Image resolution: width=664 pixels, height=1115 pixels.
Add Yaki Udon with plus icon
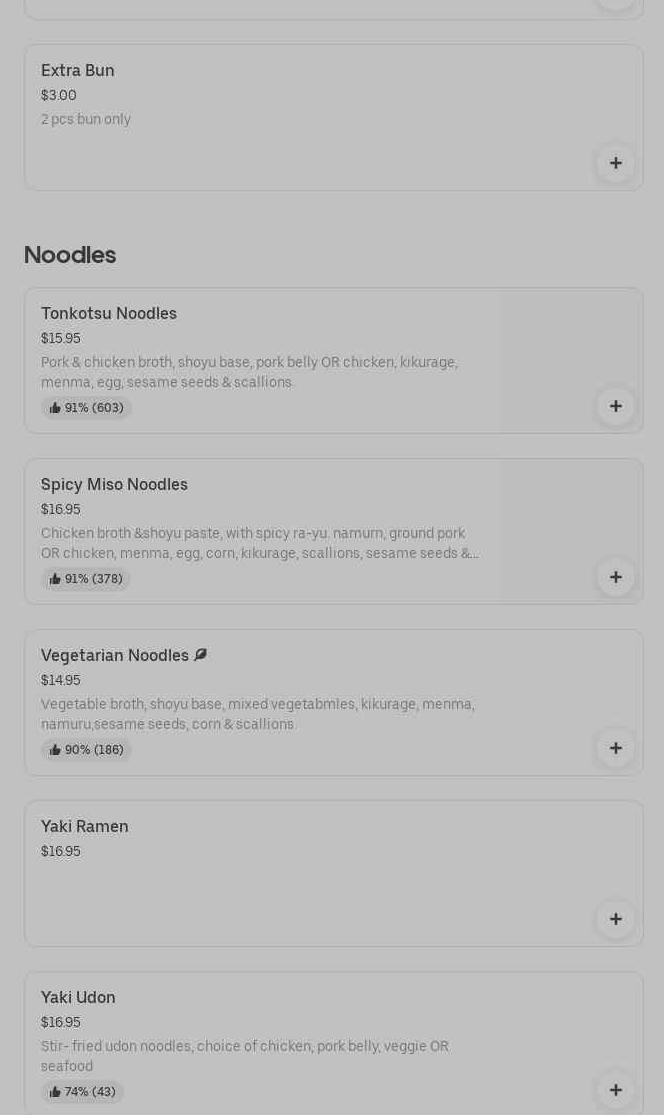click(615, 1090)
